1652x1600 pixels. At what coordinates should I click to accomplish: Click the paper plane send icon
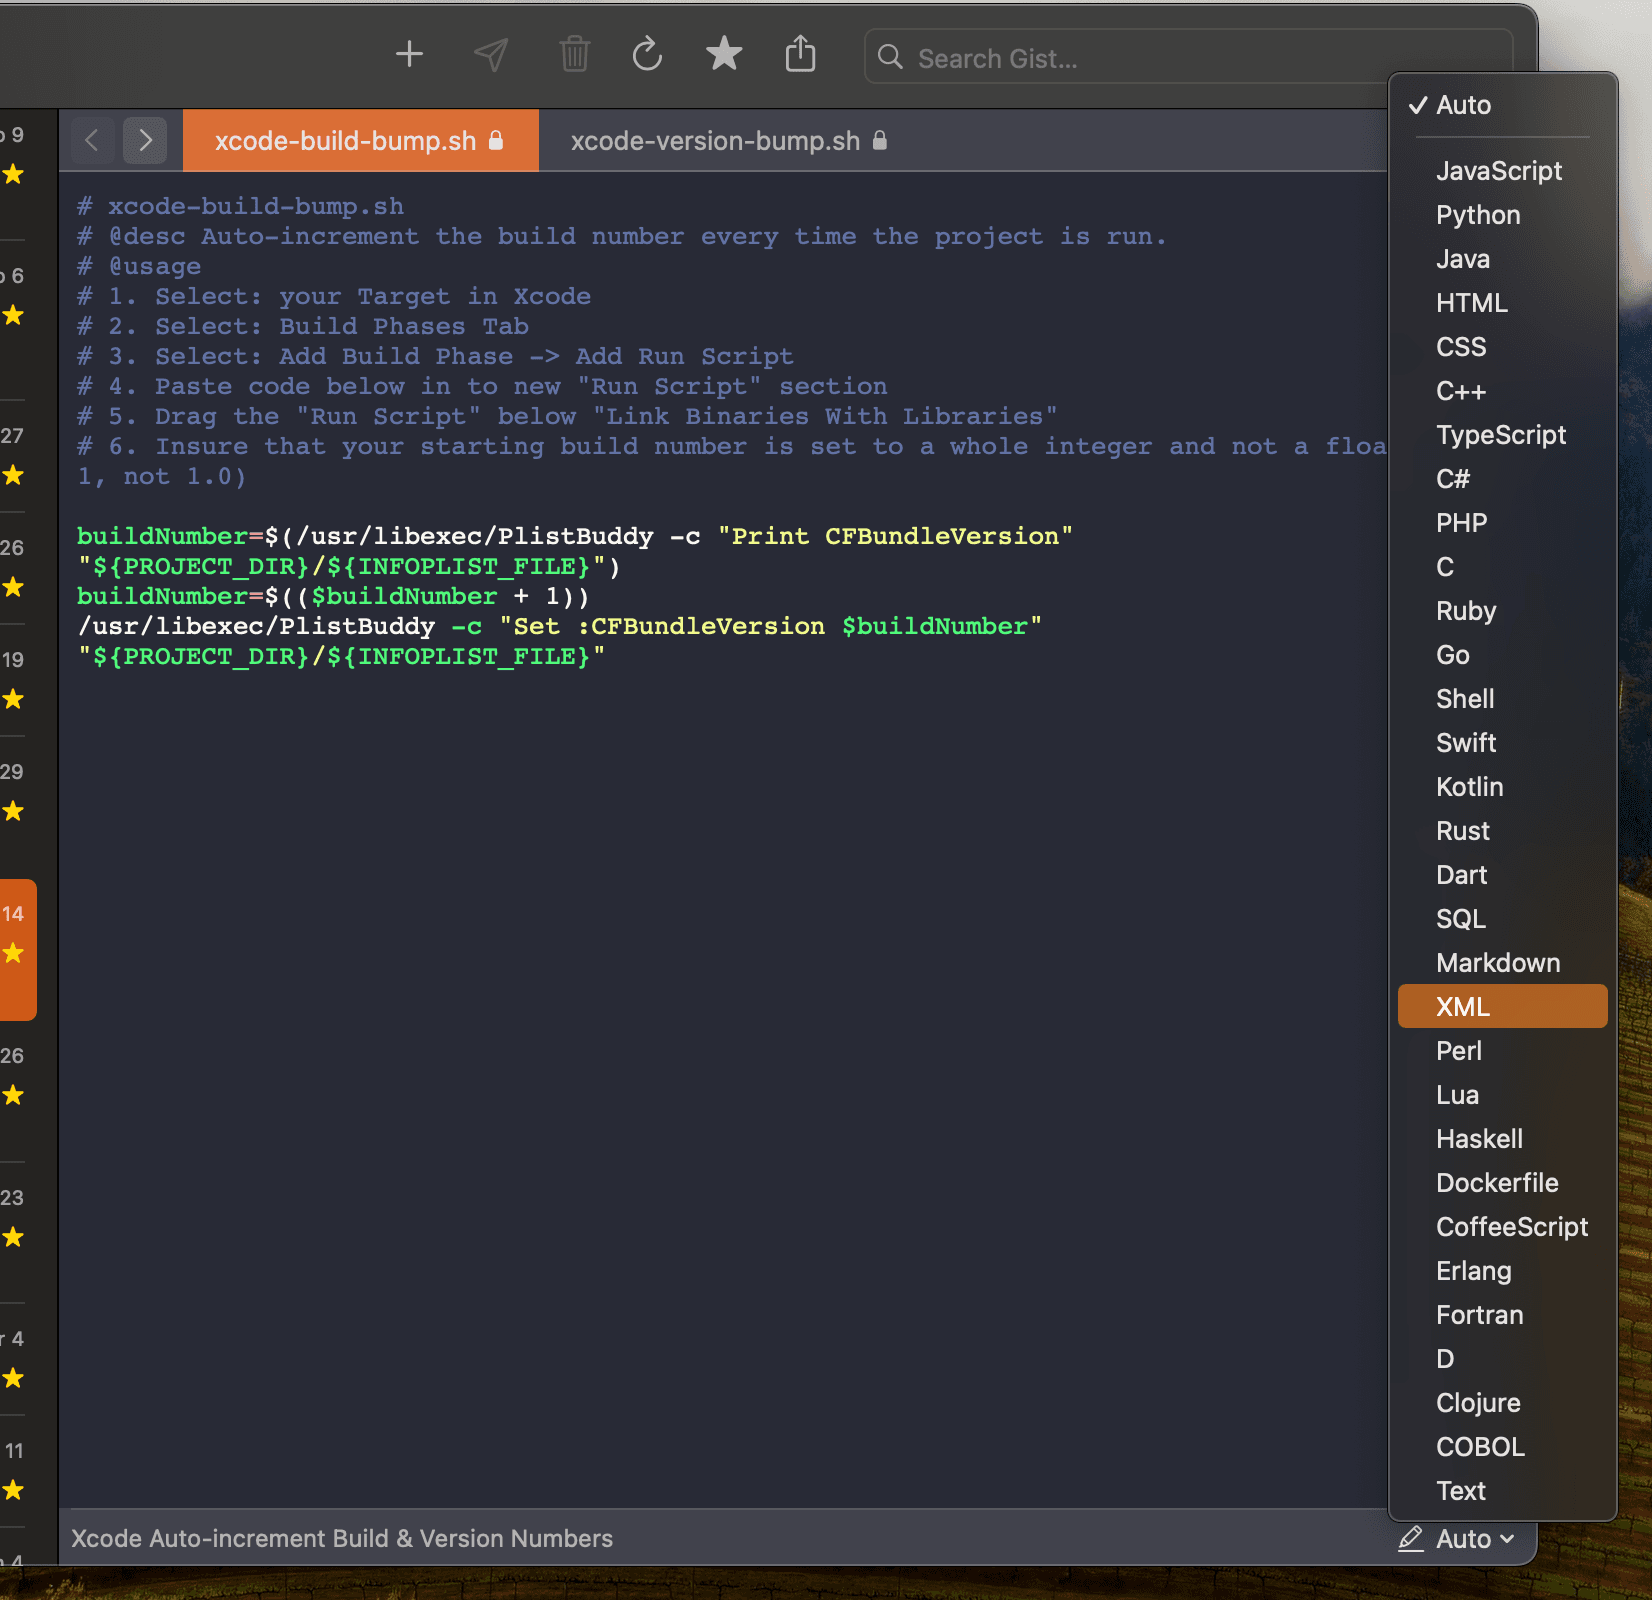coord(491,54)
